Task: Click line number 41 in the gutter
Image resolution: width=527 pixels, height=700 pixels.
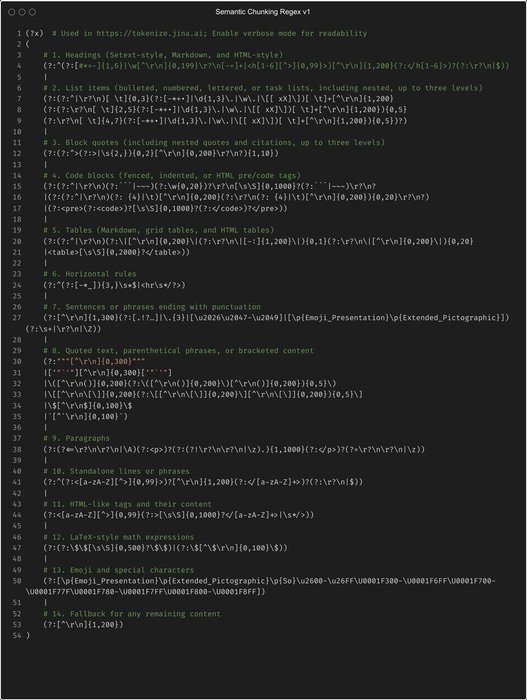Action: [x=17, y=482]
